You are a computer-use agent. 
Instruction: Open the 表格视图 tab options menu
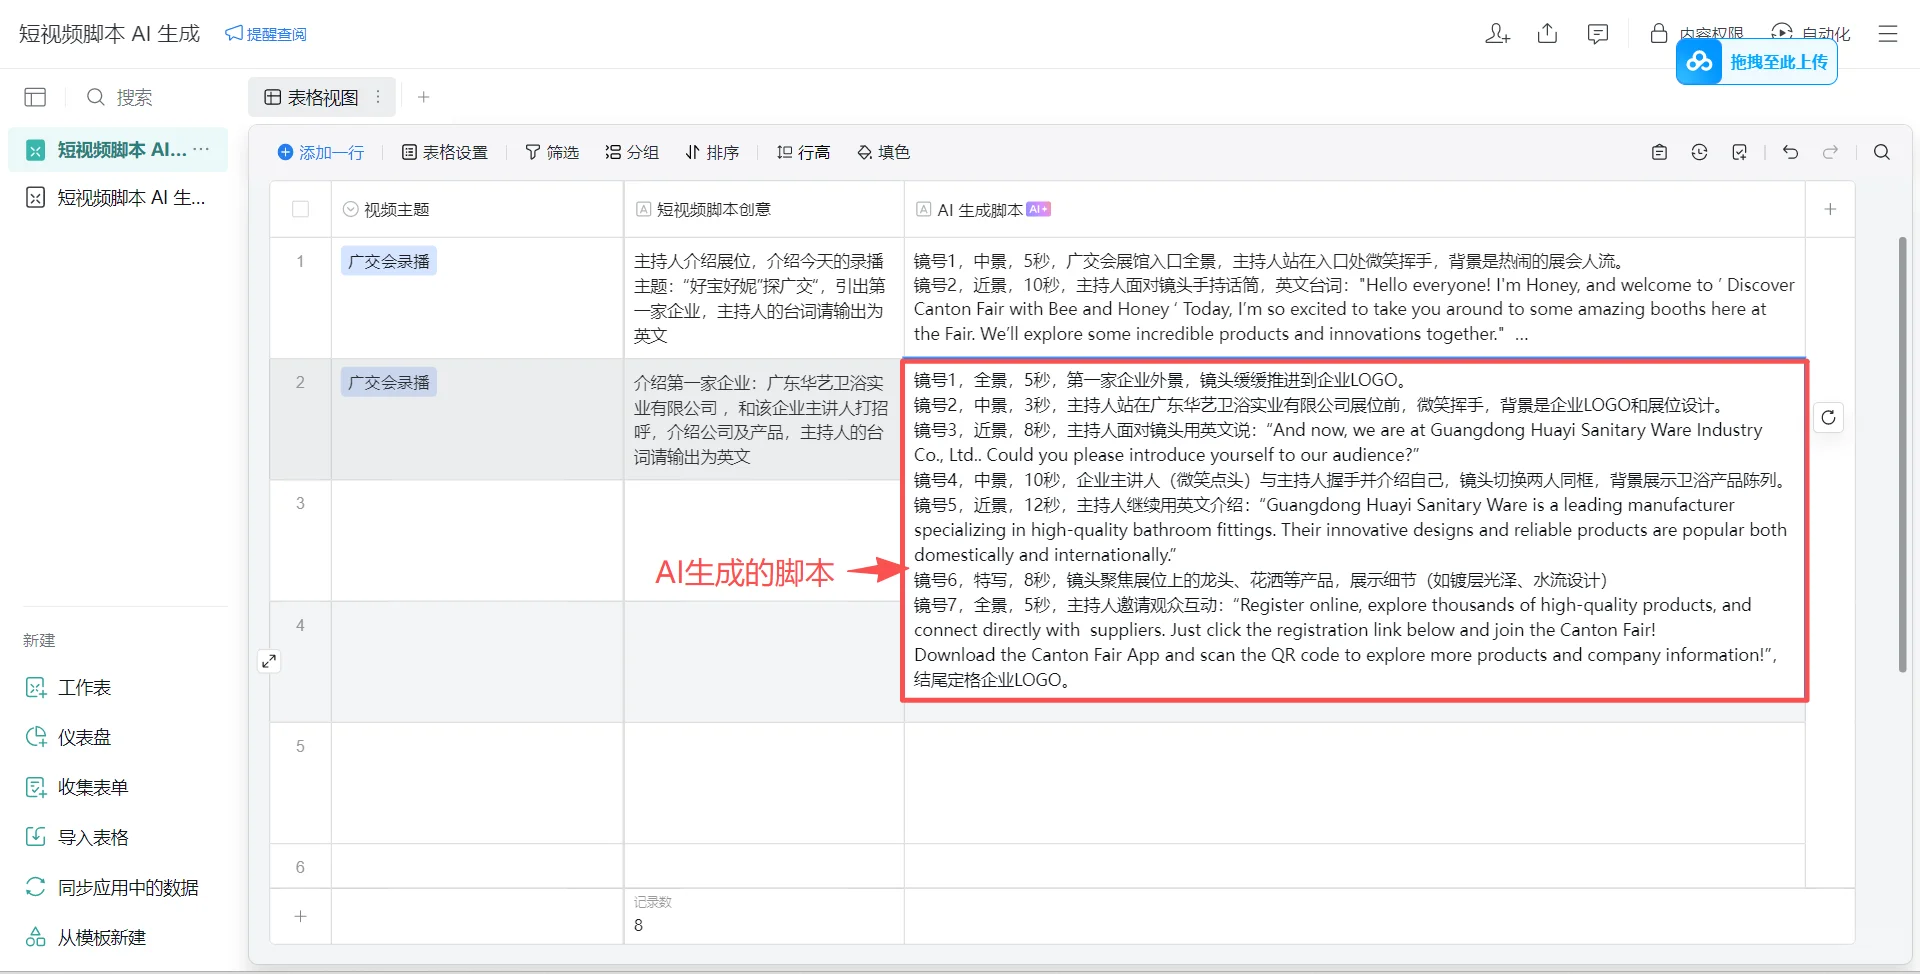pyautogui.click(x=378, y=97)
